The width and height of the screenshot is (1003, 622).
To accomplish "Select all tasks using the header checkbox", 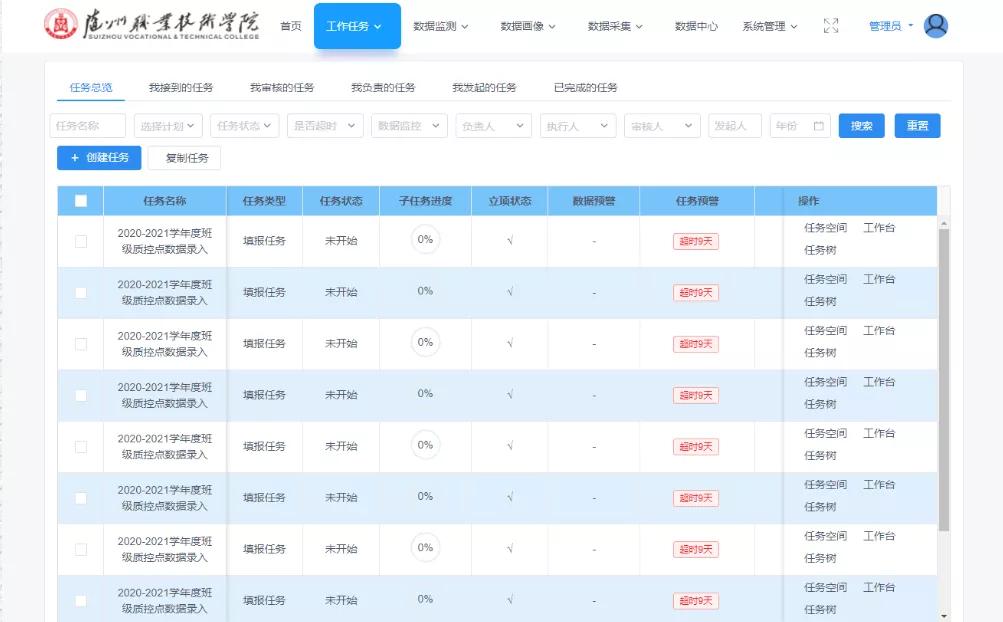I will tap(80, 200).
